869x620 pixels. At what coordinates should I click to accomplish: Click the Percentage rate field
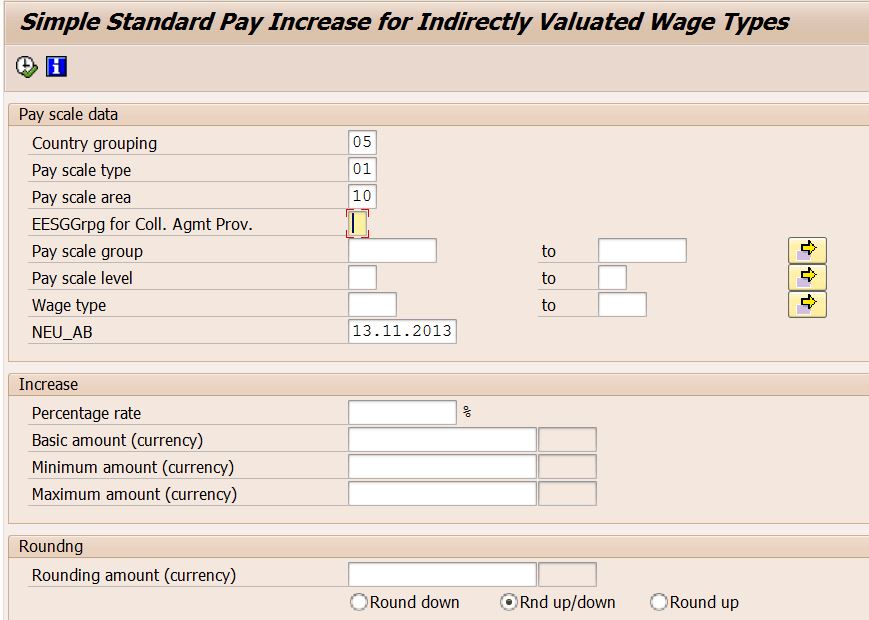pyautogui.click(x=400, y=412)
